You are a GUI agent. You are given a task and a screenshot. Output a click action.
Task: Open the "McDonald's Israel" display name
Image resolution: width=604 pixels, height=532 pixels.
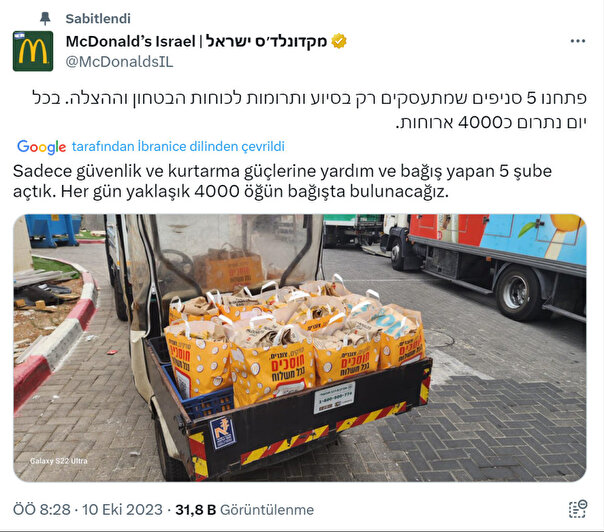[131, 41]
